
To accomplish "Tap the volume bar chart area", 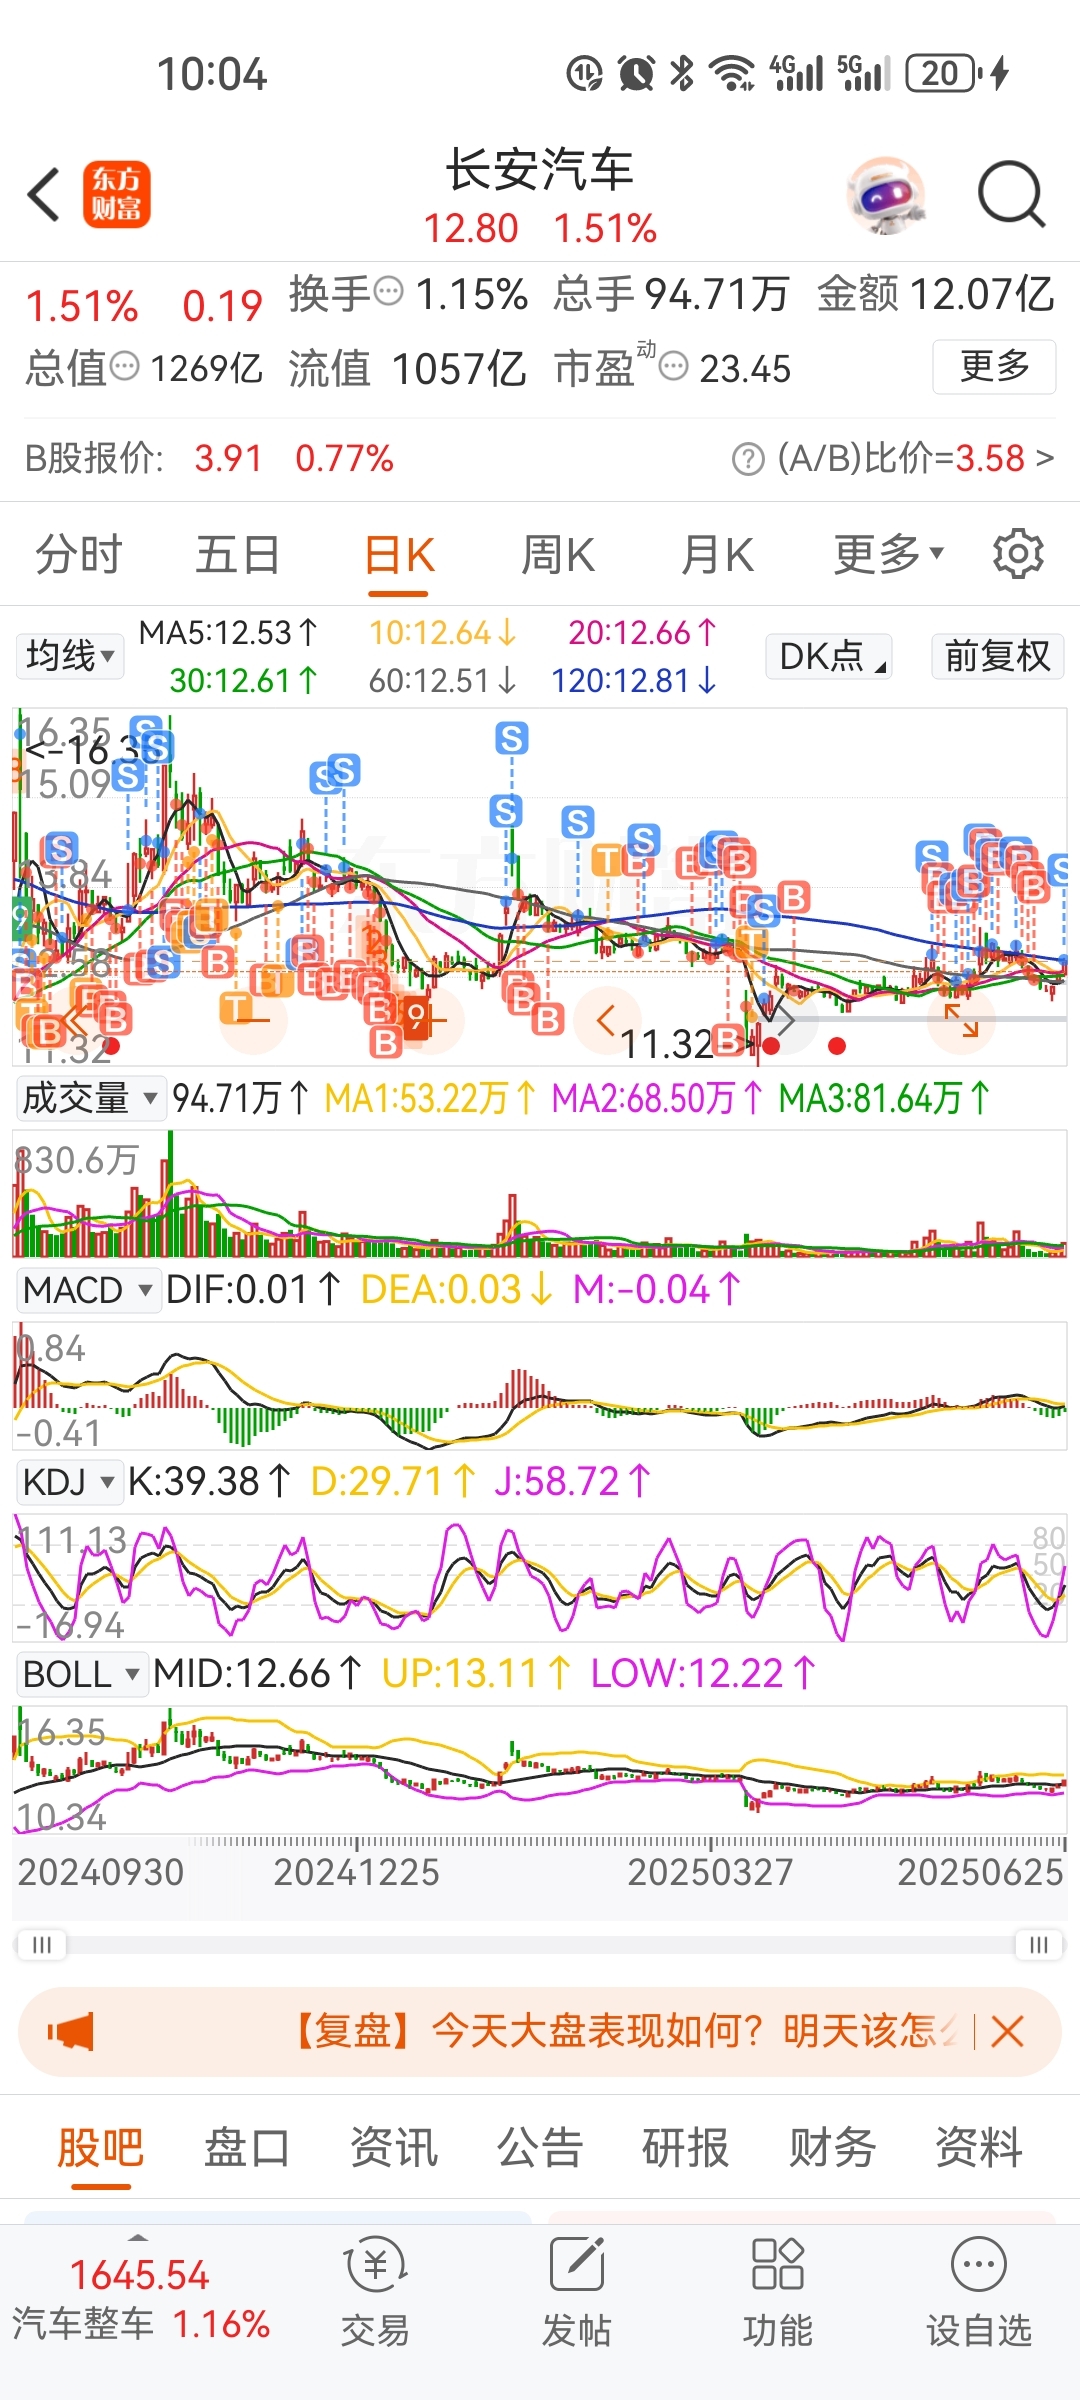I will (x=540, y=1193).
